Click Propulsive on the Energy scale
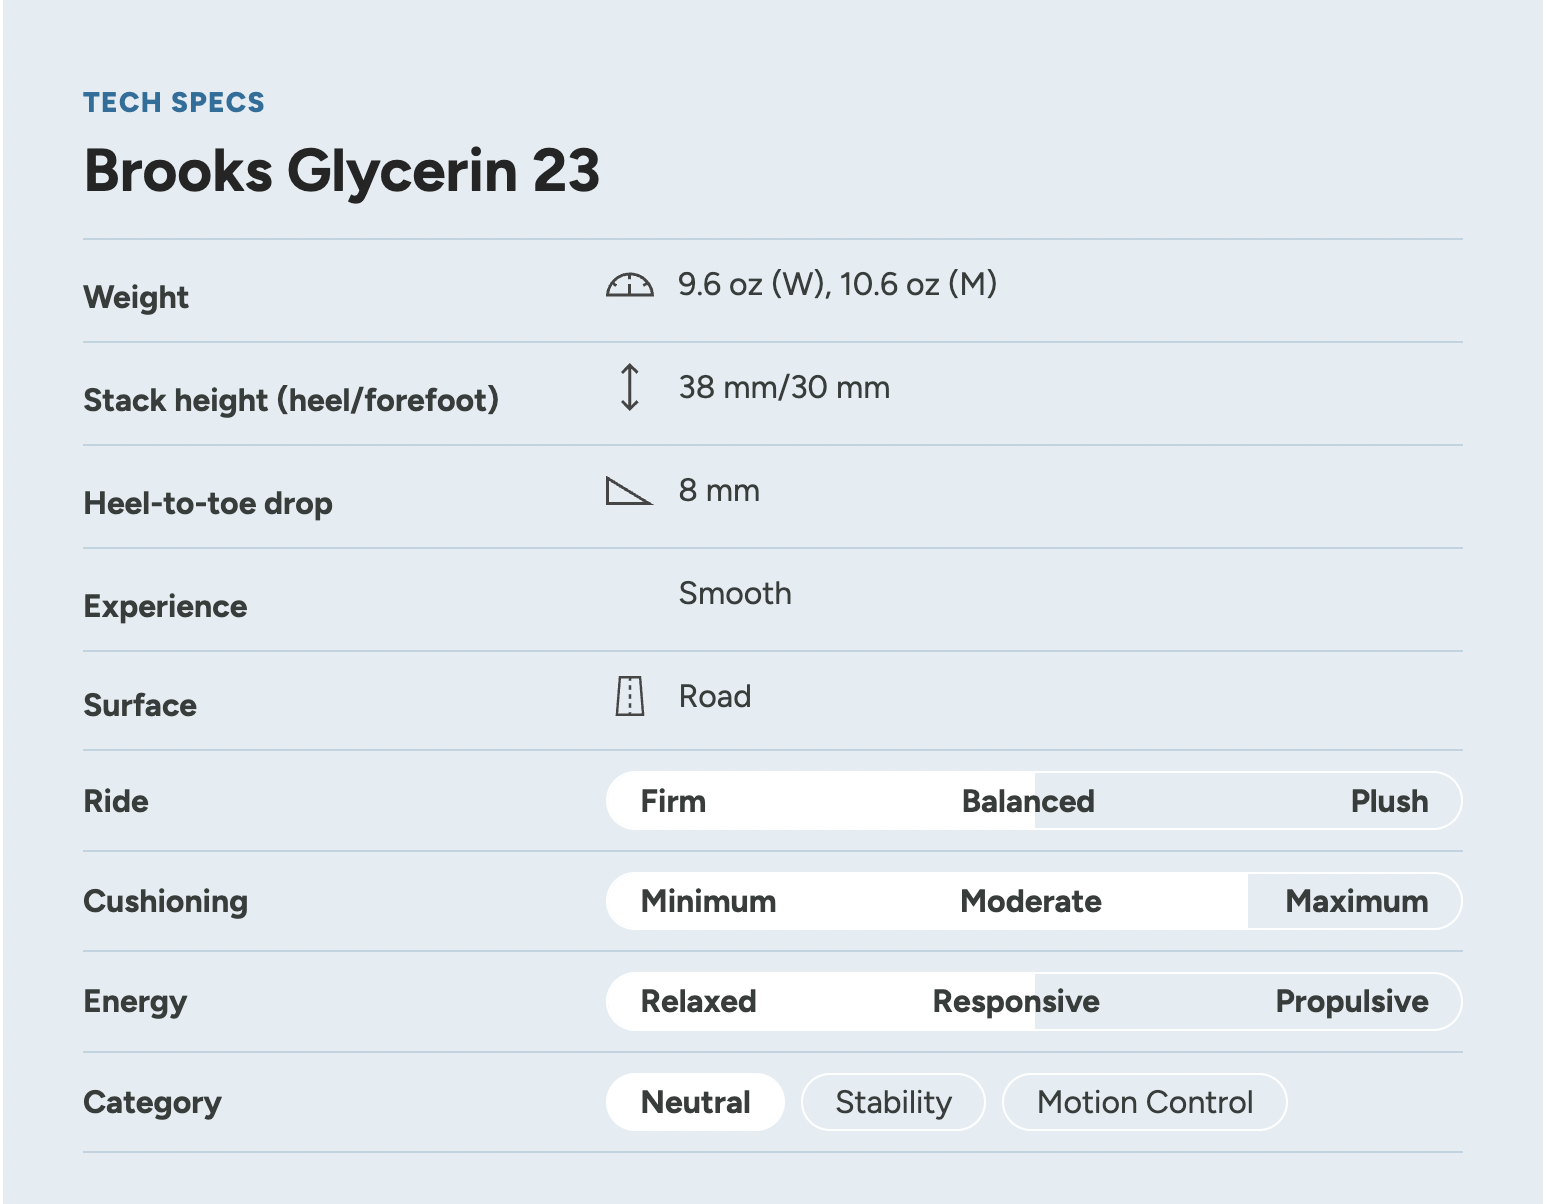 point(1351,1001)
